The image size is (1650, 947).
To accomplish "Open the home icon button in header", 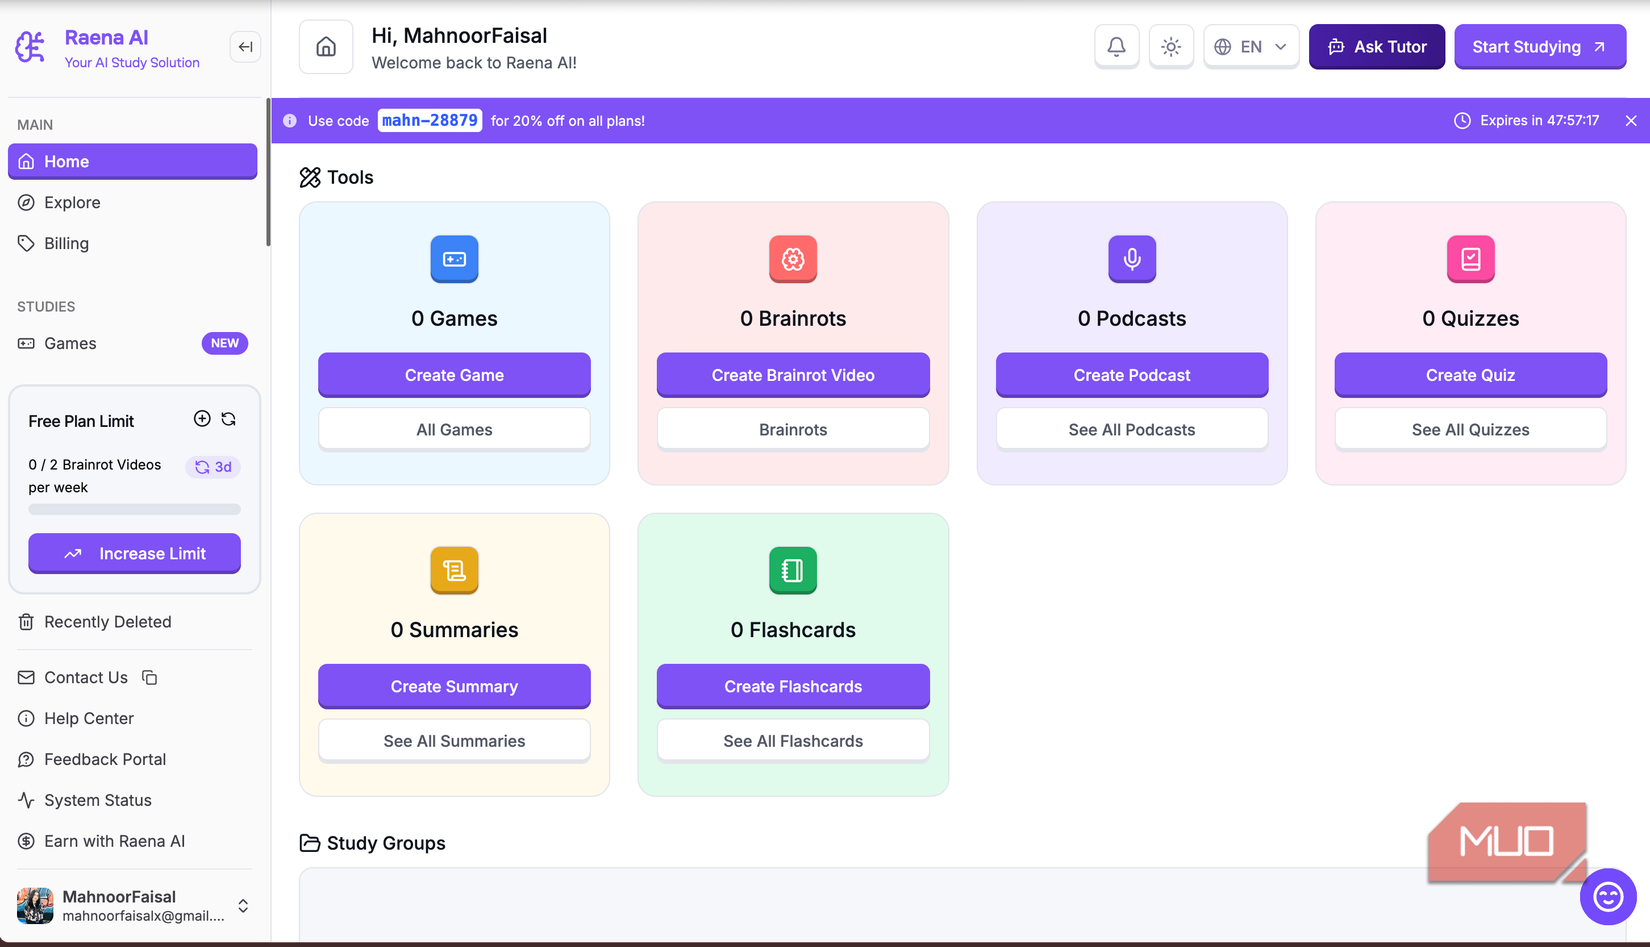I will pyautogui.click(x=326, y=47).
